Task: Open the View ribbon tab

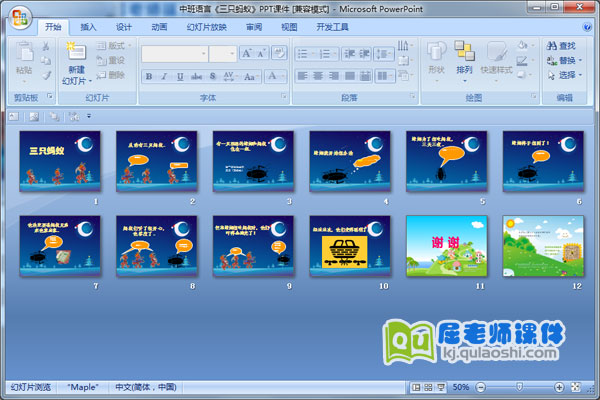Action: tap(289, 27)
